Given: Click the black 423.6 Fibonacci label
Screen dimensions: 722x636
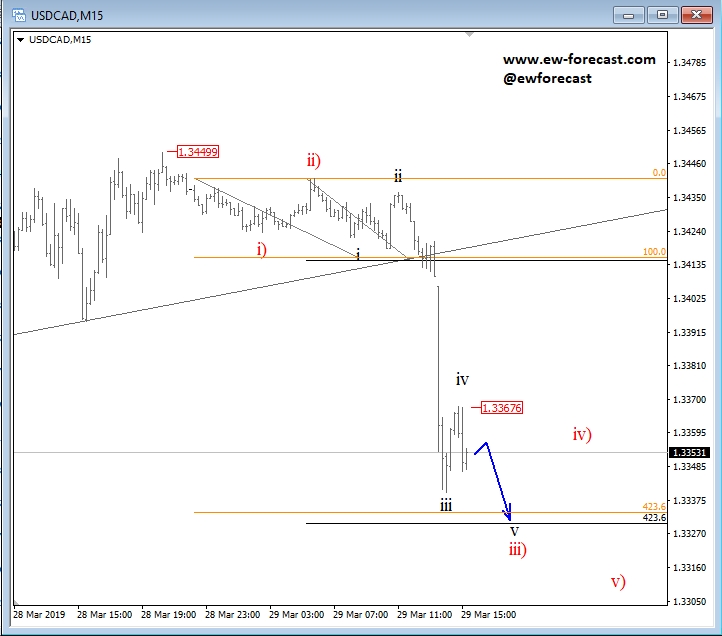Looking at the screenshot, I should pyautogui.click(x=654, y=518).
